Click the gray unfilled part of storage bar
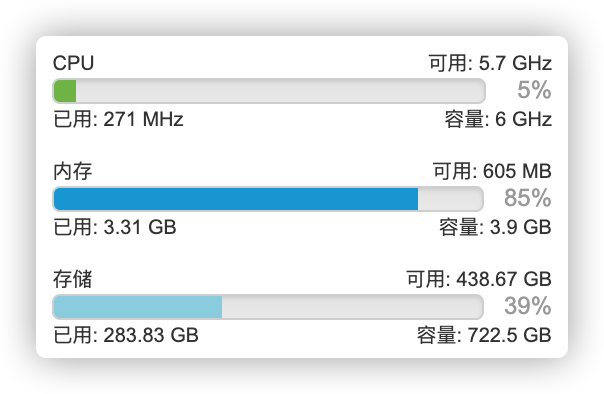Image resolution: width=604 pixels, height=394 pixels. click(352, 307)
